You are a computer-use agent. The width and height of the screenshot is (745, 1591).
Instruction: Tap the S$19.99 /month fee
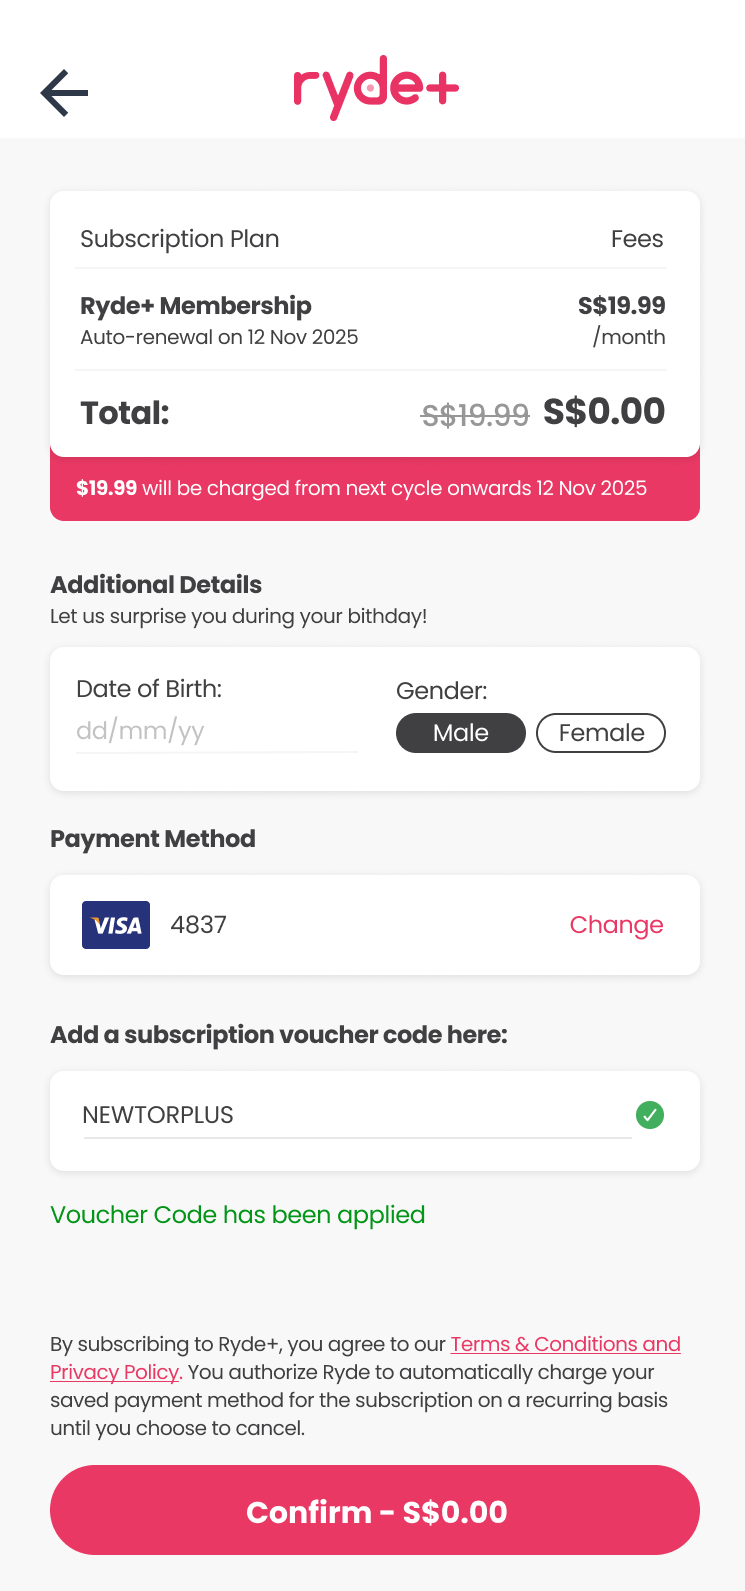pyautogui.click(x=621, y=319)
